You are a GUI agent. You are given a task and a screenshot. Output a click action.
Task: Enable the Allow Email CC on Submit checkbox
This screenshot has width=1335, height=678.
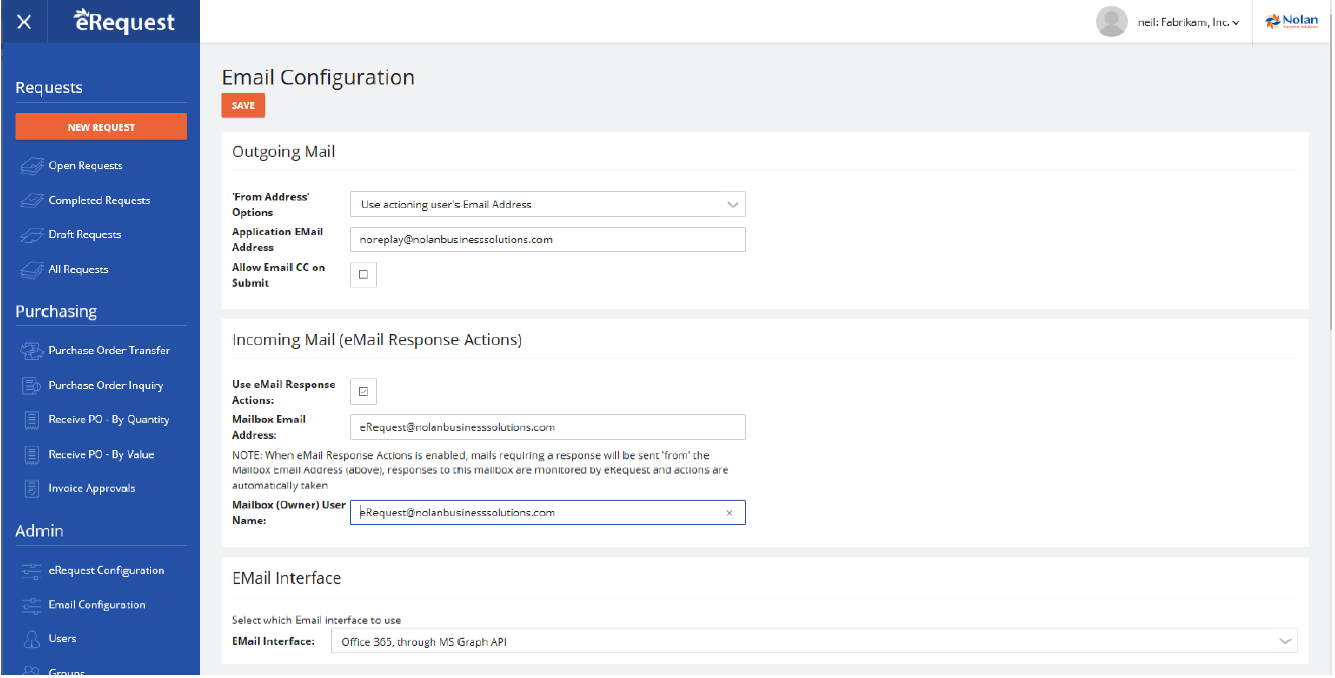tap(363, 275)
